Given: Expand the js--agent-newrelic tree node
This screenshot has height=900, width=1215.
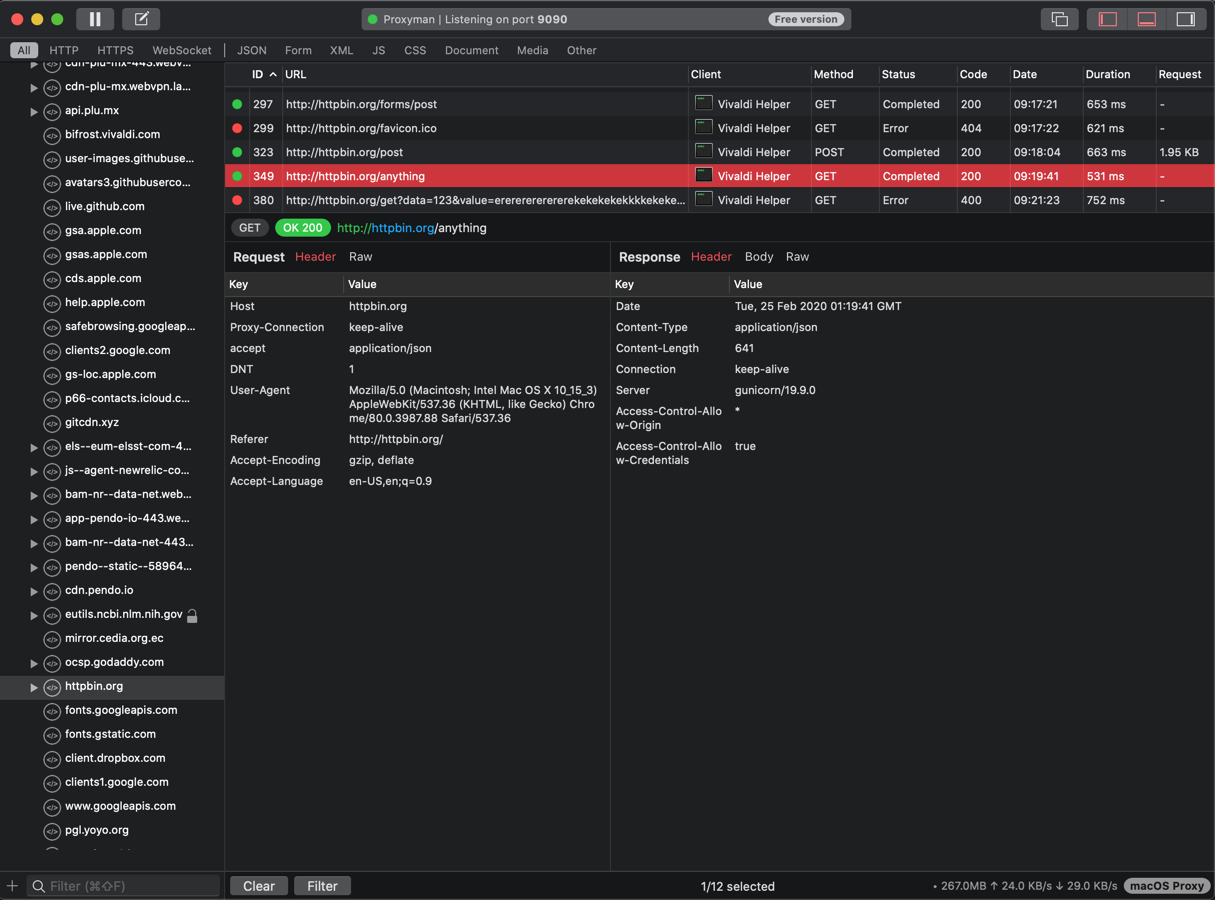Looking at the screenshot, I should pos(34,471).
